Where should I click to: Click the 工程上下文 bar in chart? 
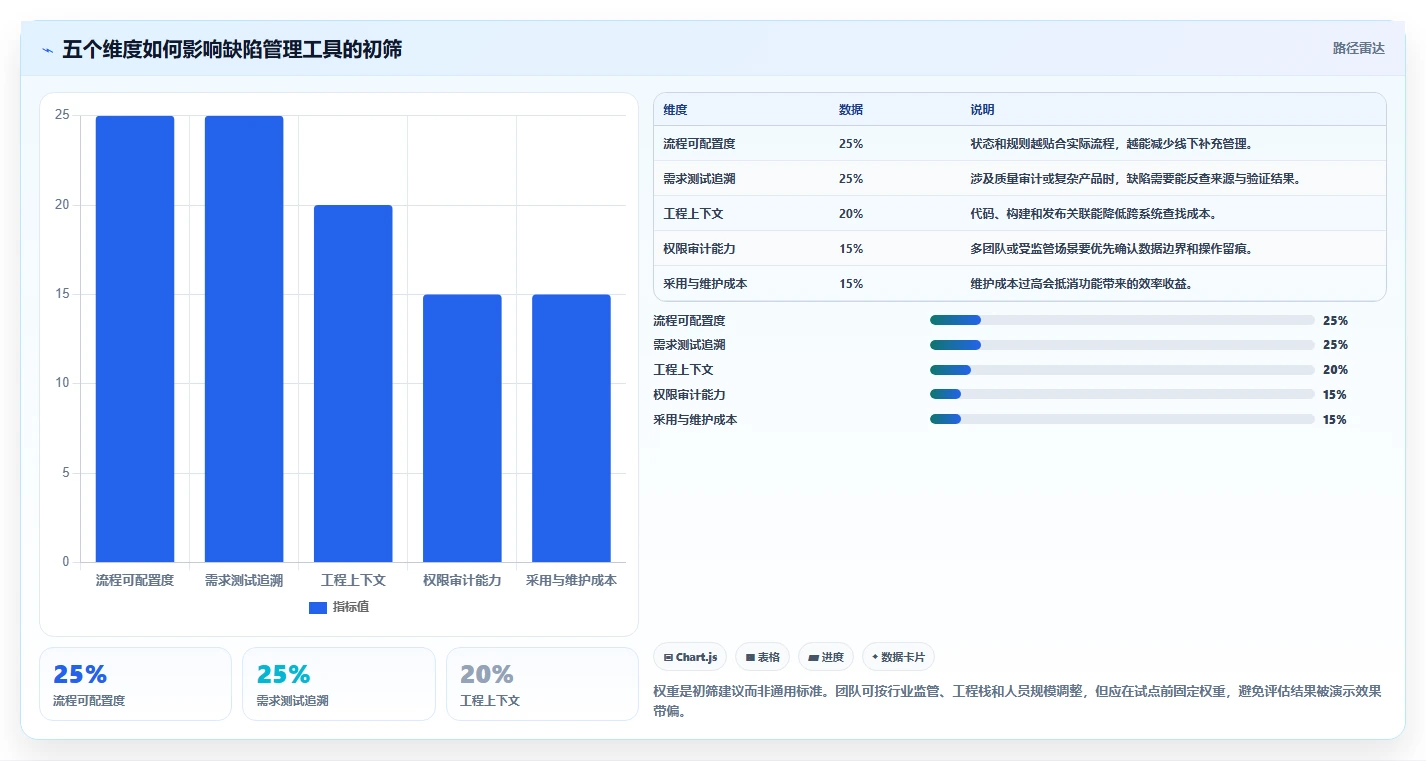pos(353,383)
